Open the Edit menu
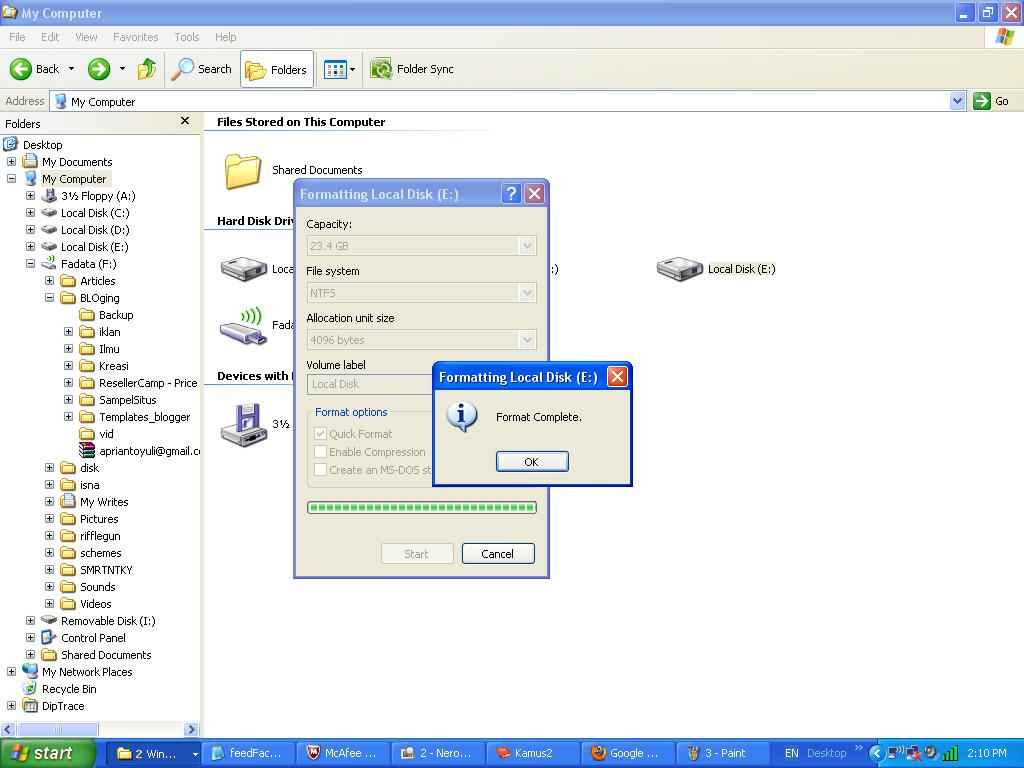 [x=50, y=37]
